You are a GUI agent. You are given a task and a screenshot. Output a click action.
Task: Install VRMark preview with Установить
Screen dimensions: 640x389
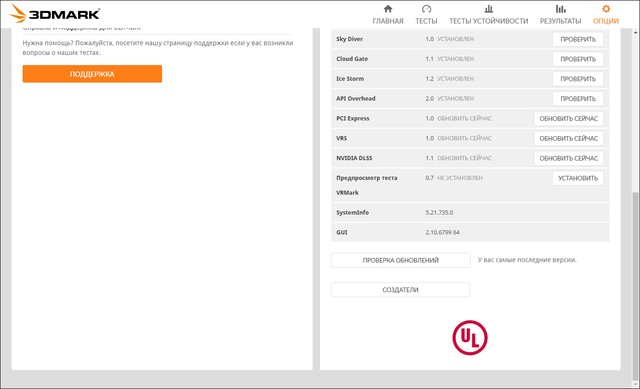coord(578,178)
